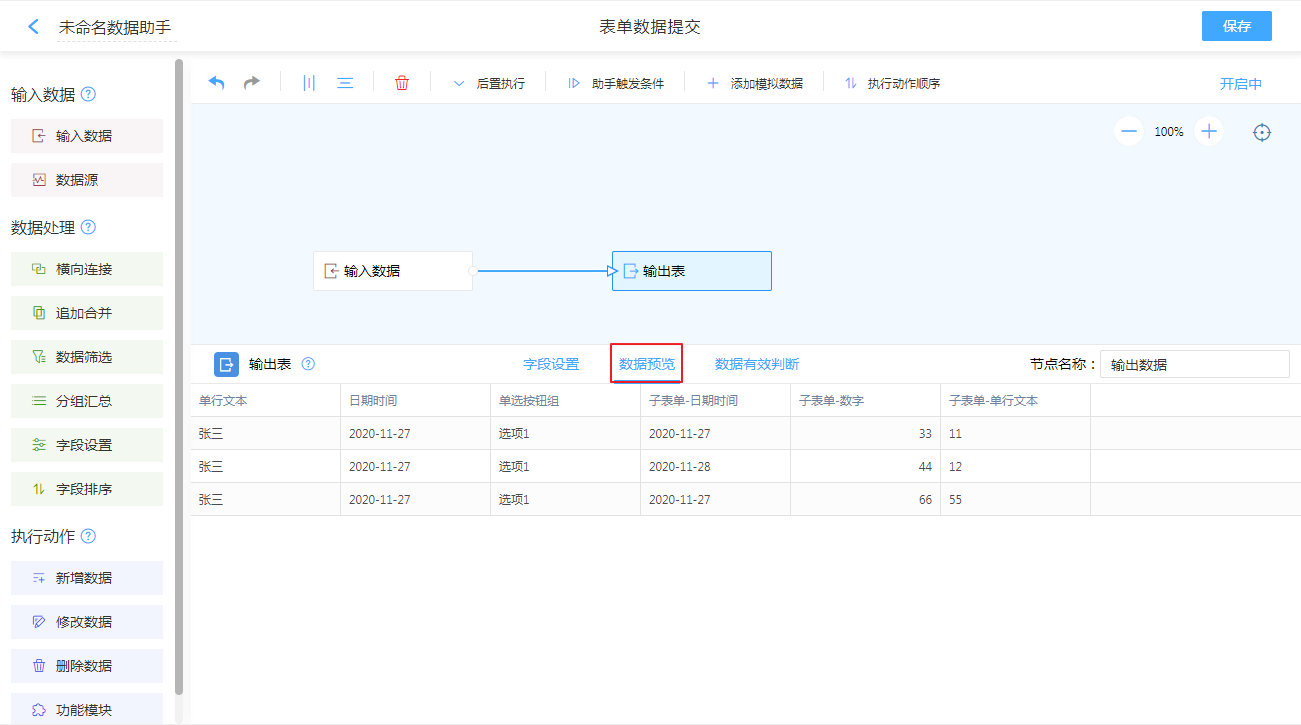Image resolution: width=1301 pixels, height=725 pixels.
Task: Open 助手触发条件 settings
Action: point(616,84)
